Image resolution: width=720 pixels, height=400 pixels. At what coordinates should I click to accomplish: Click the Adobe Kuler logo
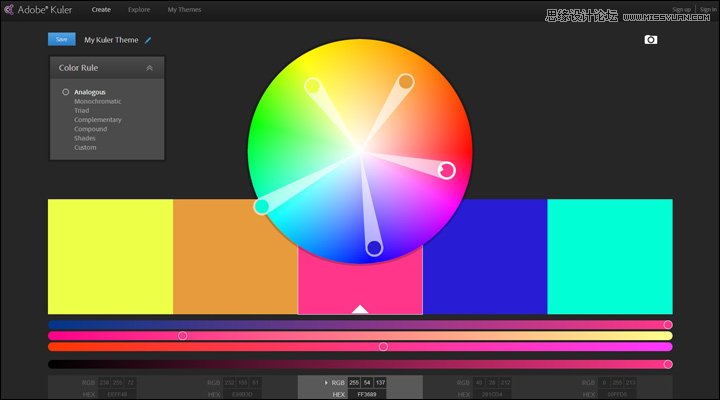(x=38, y=10)
